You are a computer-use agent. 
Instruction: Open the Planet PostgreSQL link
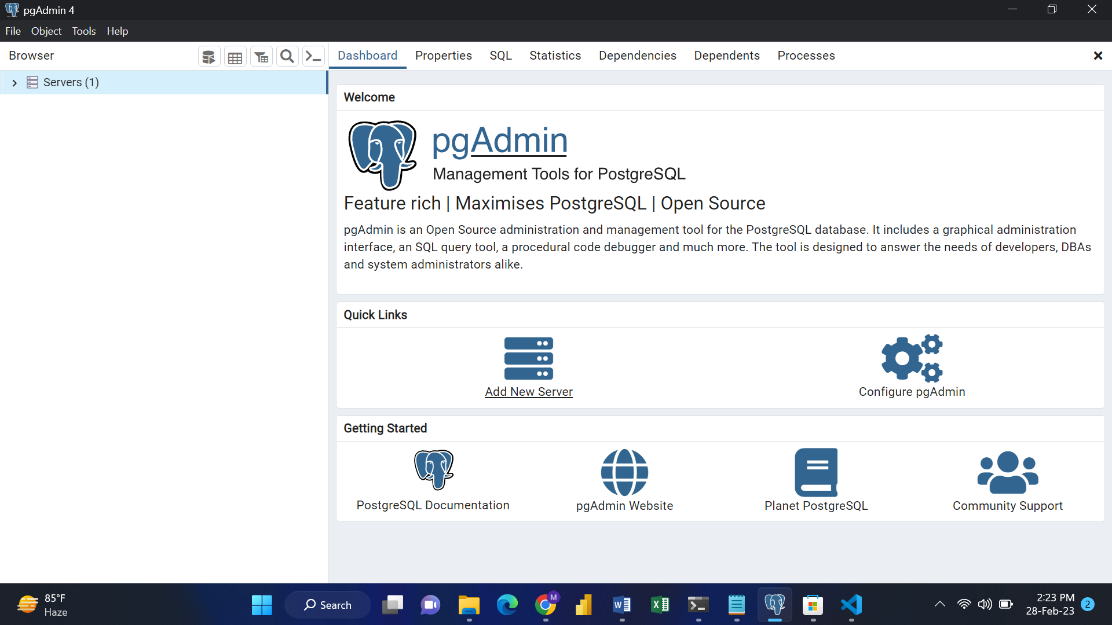point(816,506)
